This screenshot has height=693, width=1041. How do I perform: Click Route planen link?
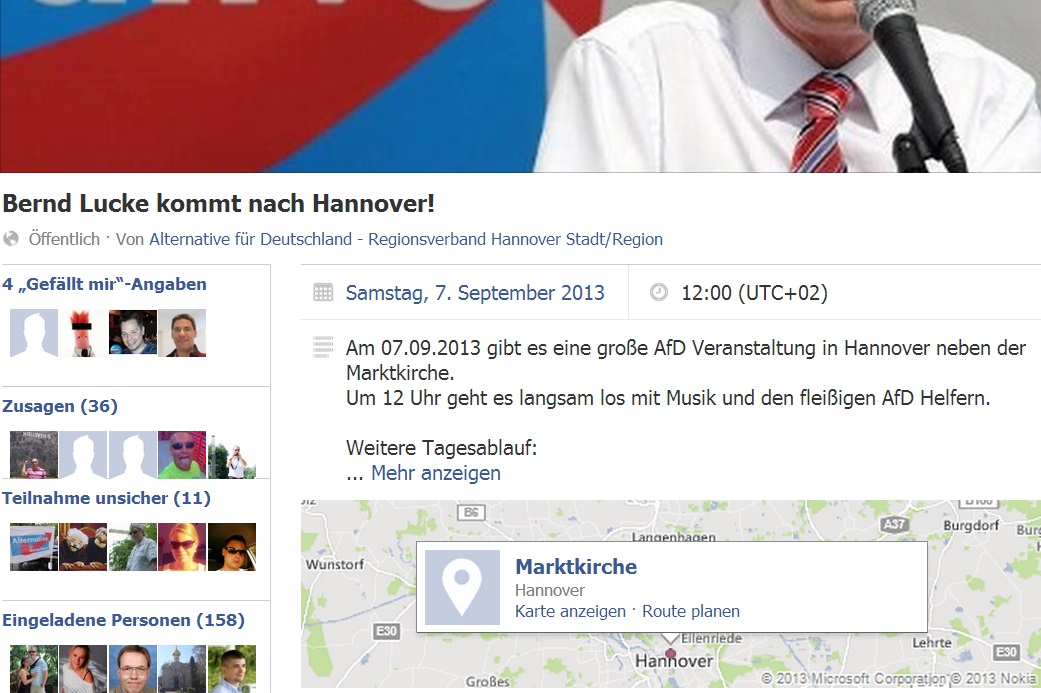point(690,611)
